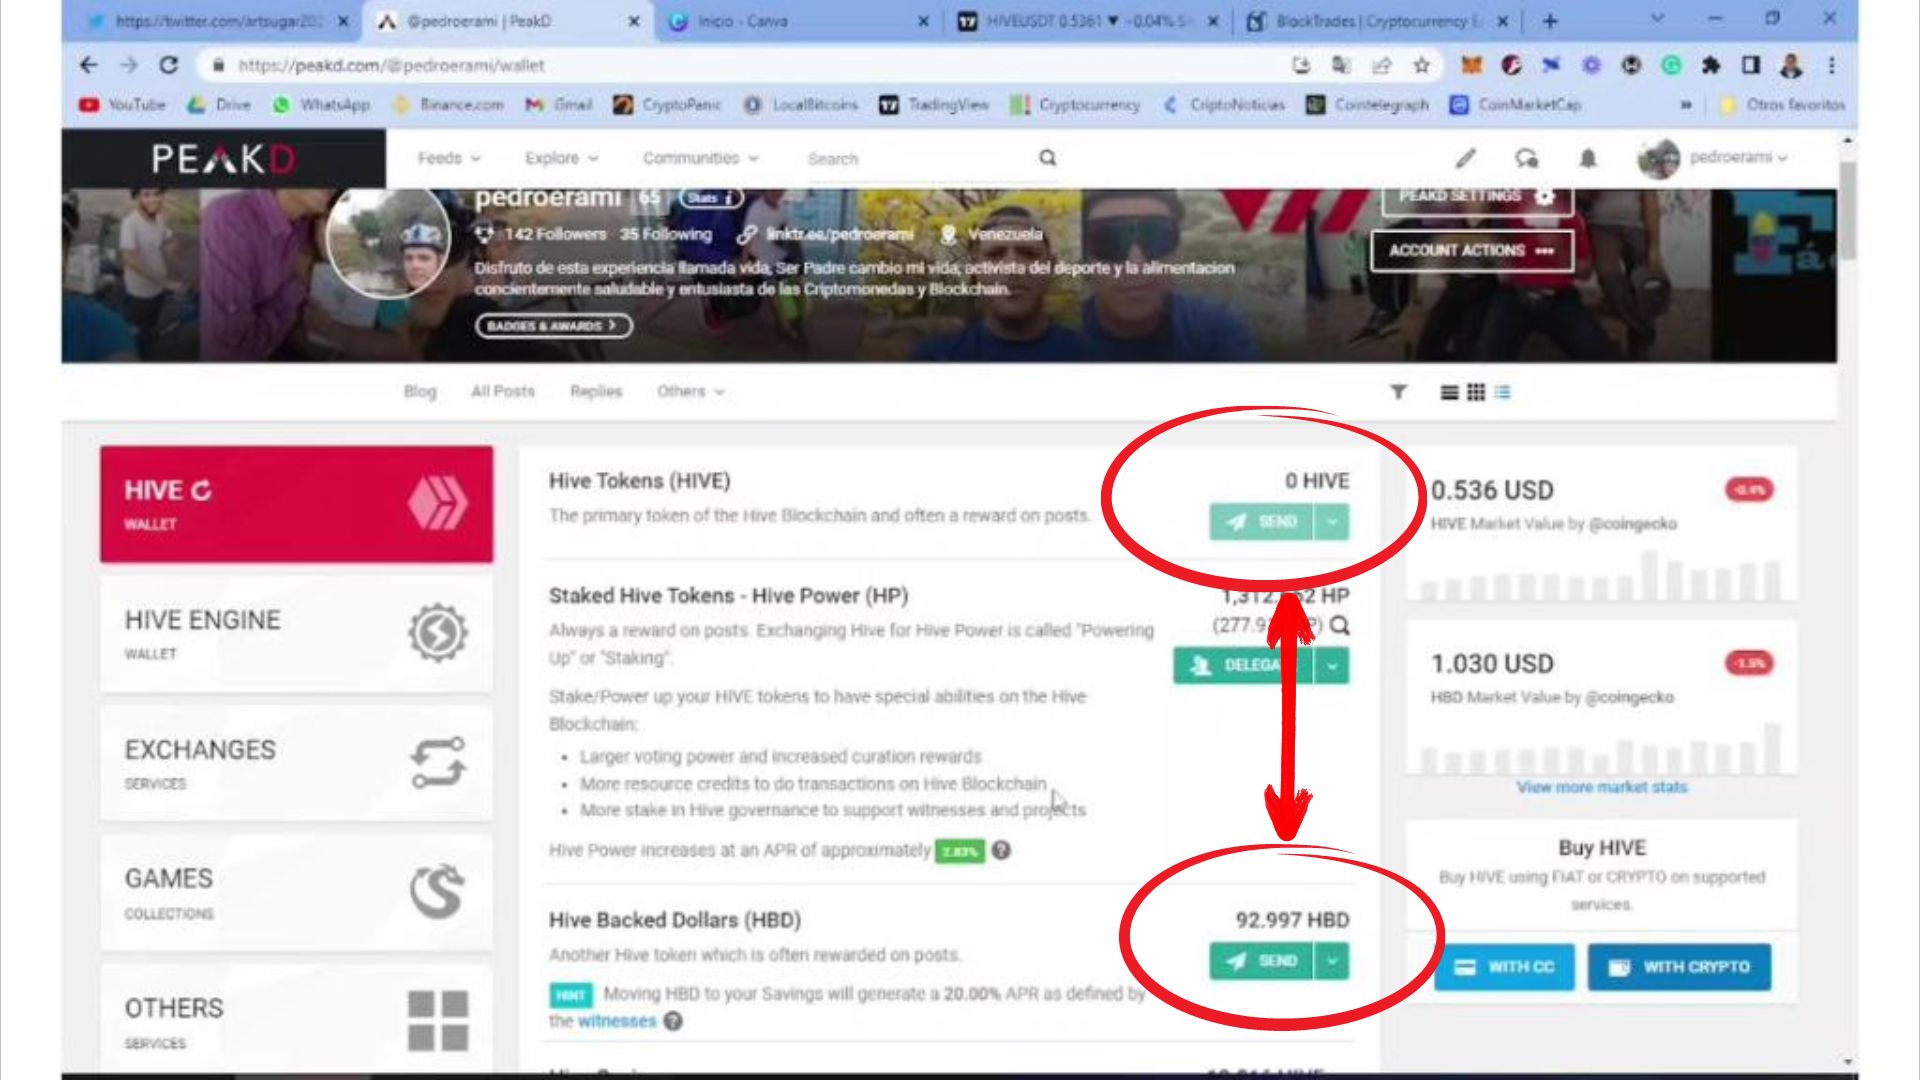This screenshot has height=1080, width=1920.
Task: Click Buy HIVE With Crypto button
Action: coord(1679,967)
